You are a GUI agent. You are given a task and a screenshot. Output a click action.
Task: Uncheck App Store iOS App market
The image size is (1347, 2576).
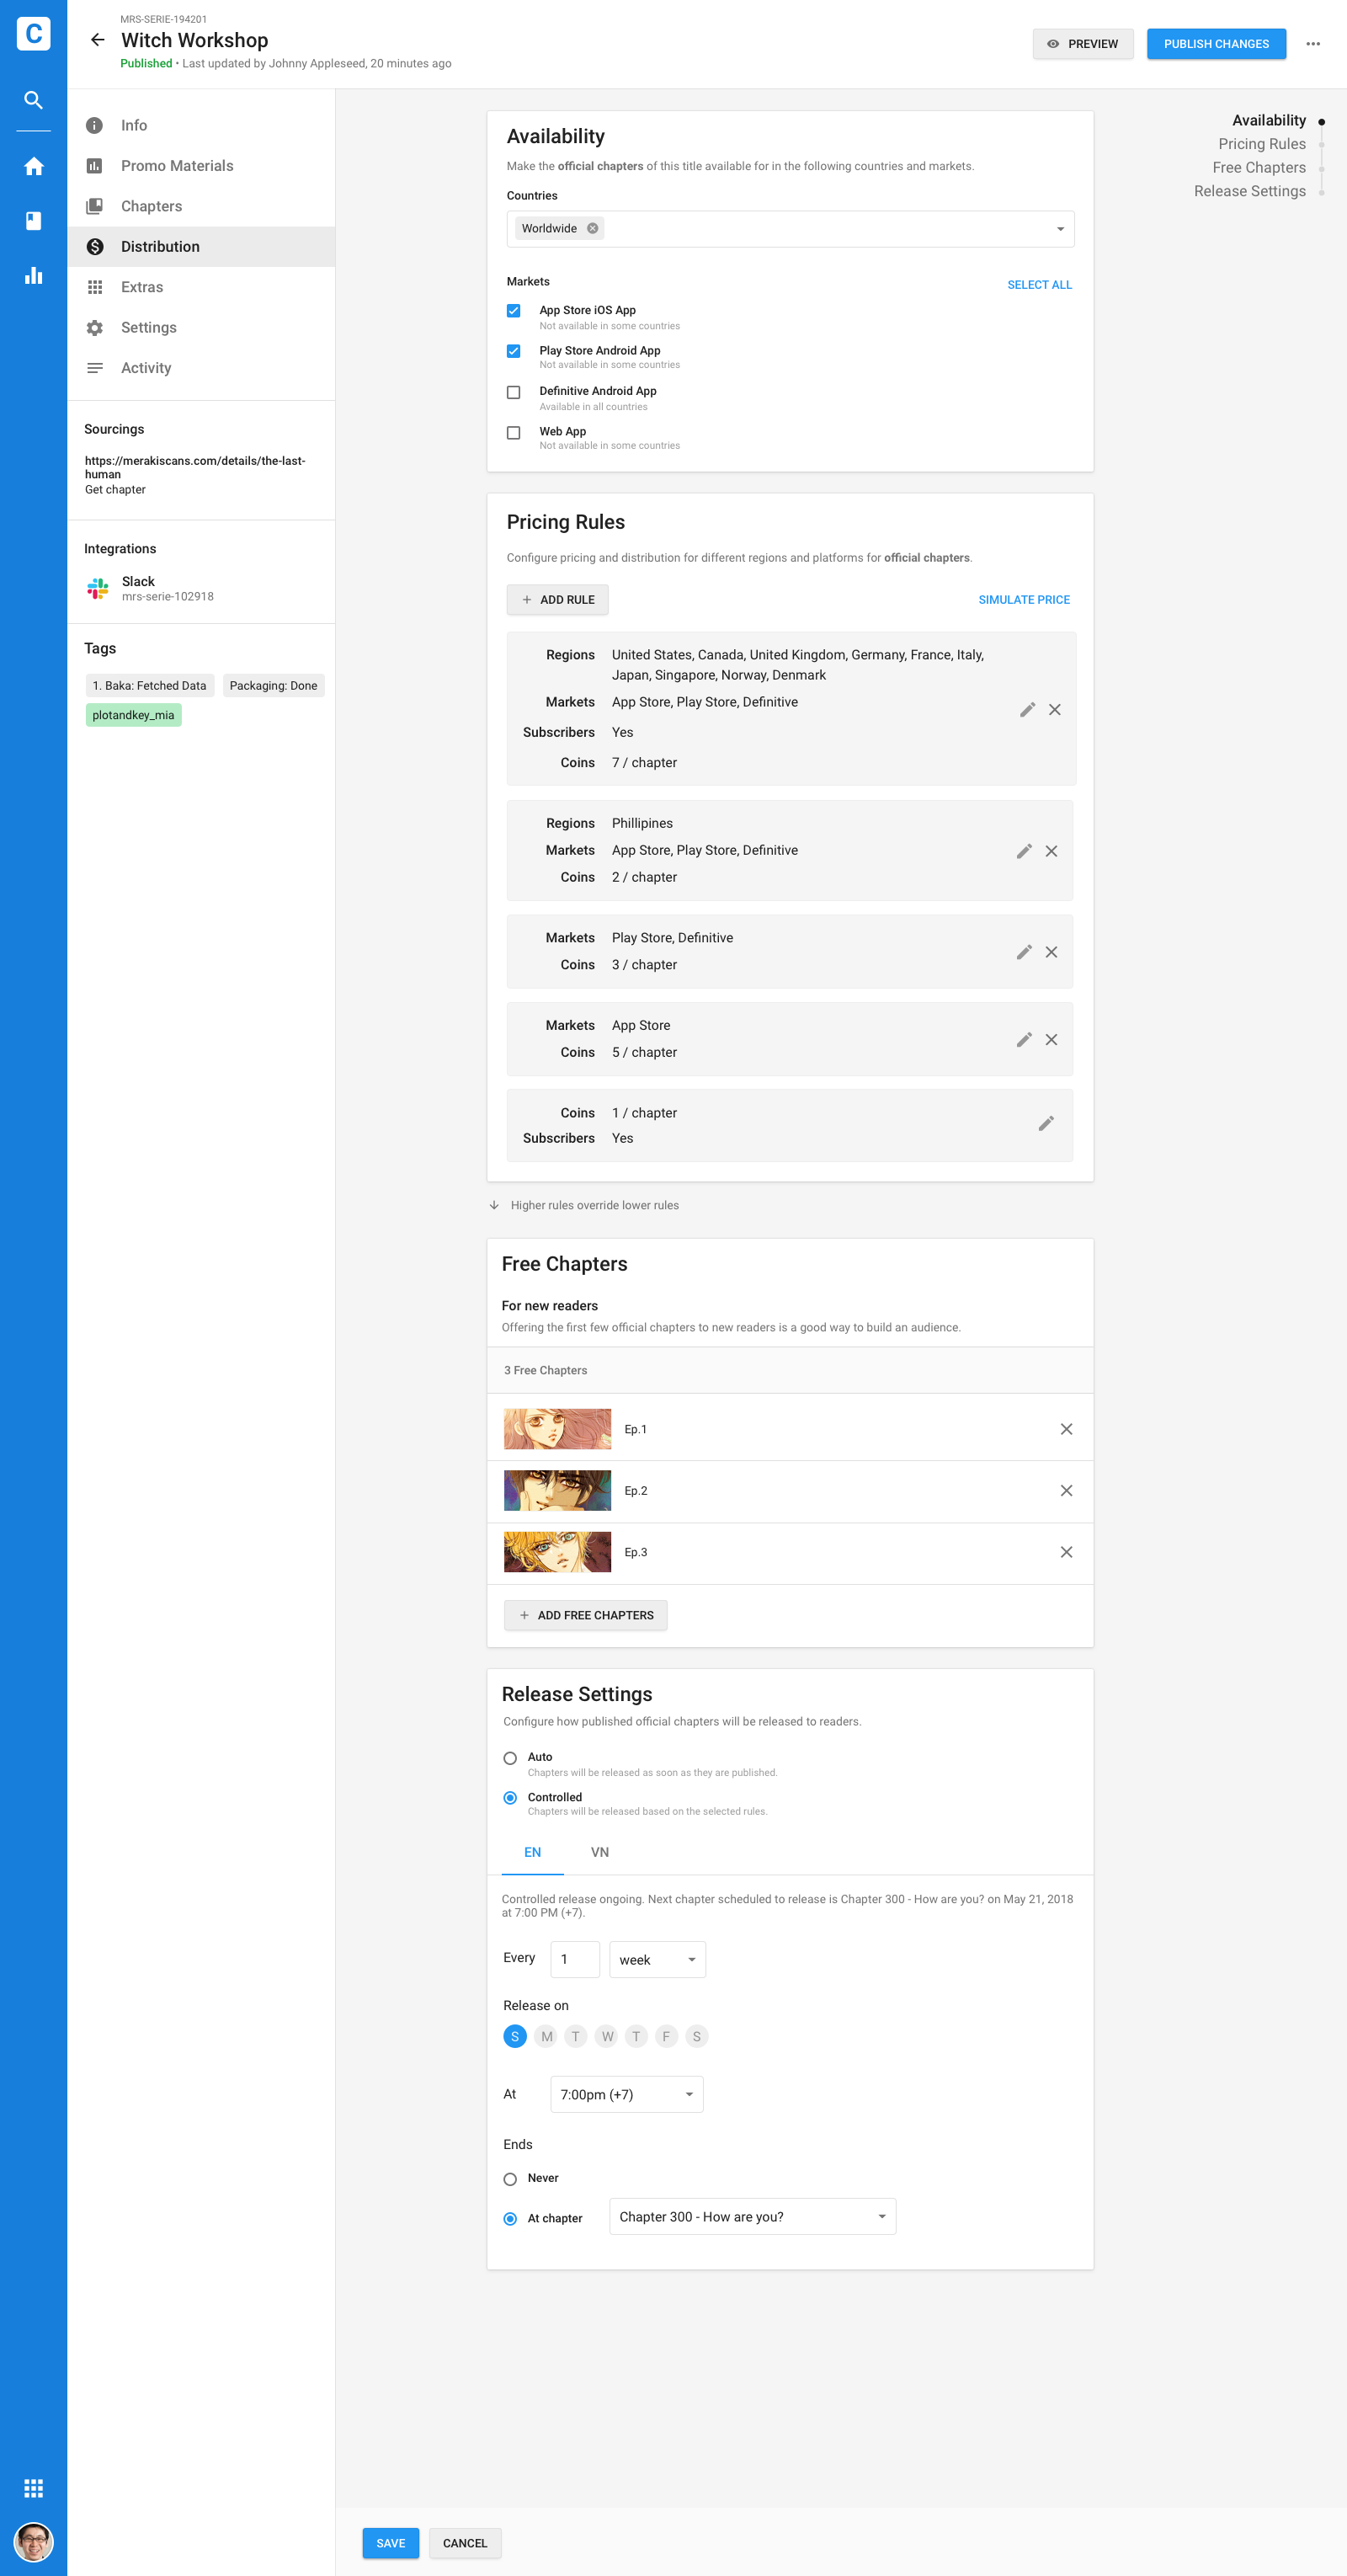(x=513, y=311)
